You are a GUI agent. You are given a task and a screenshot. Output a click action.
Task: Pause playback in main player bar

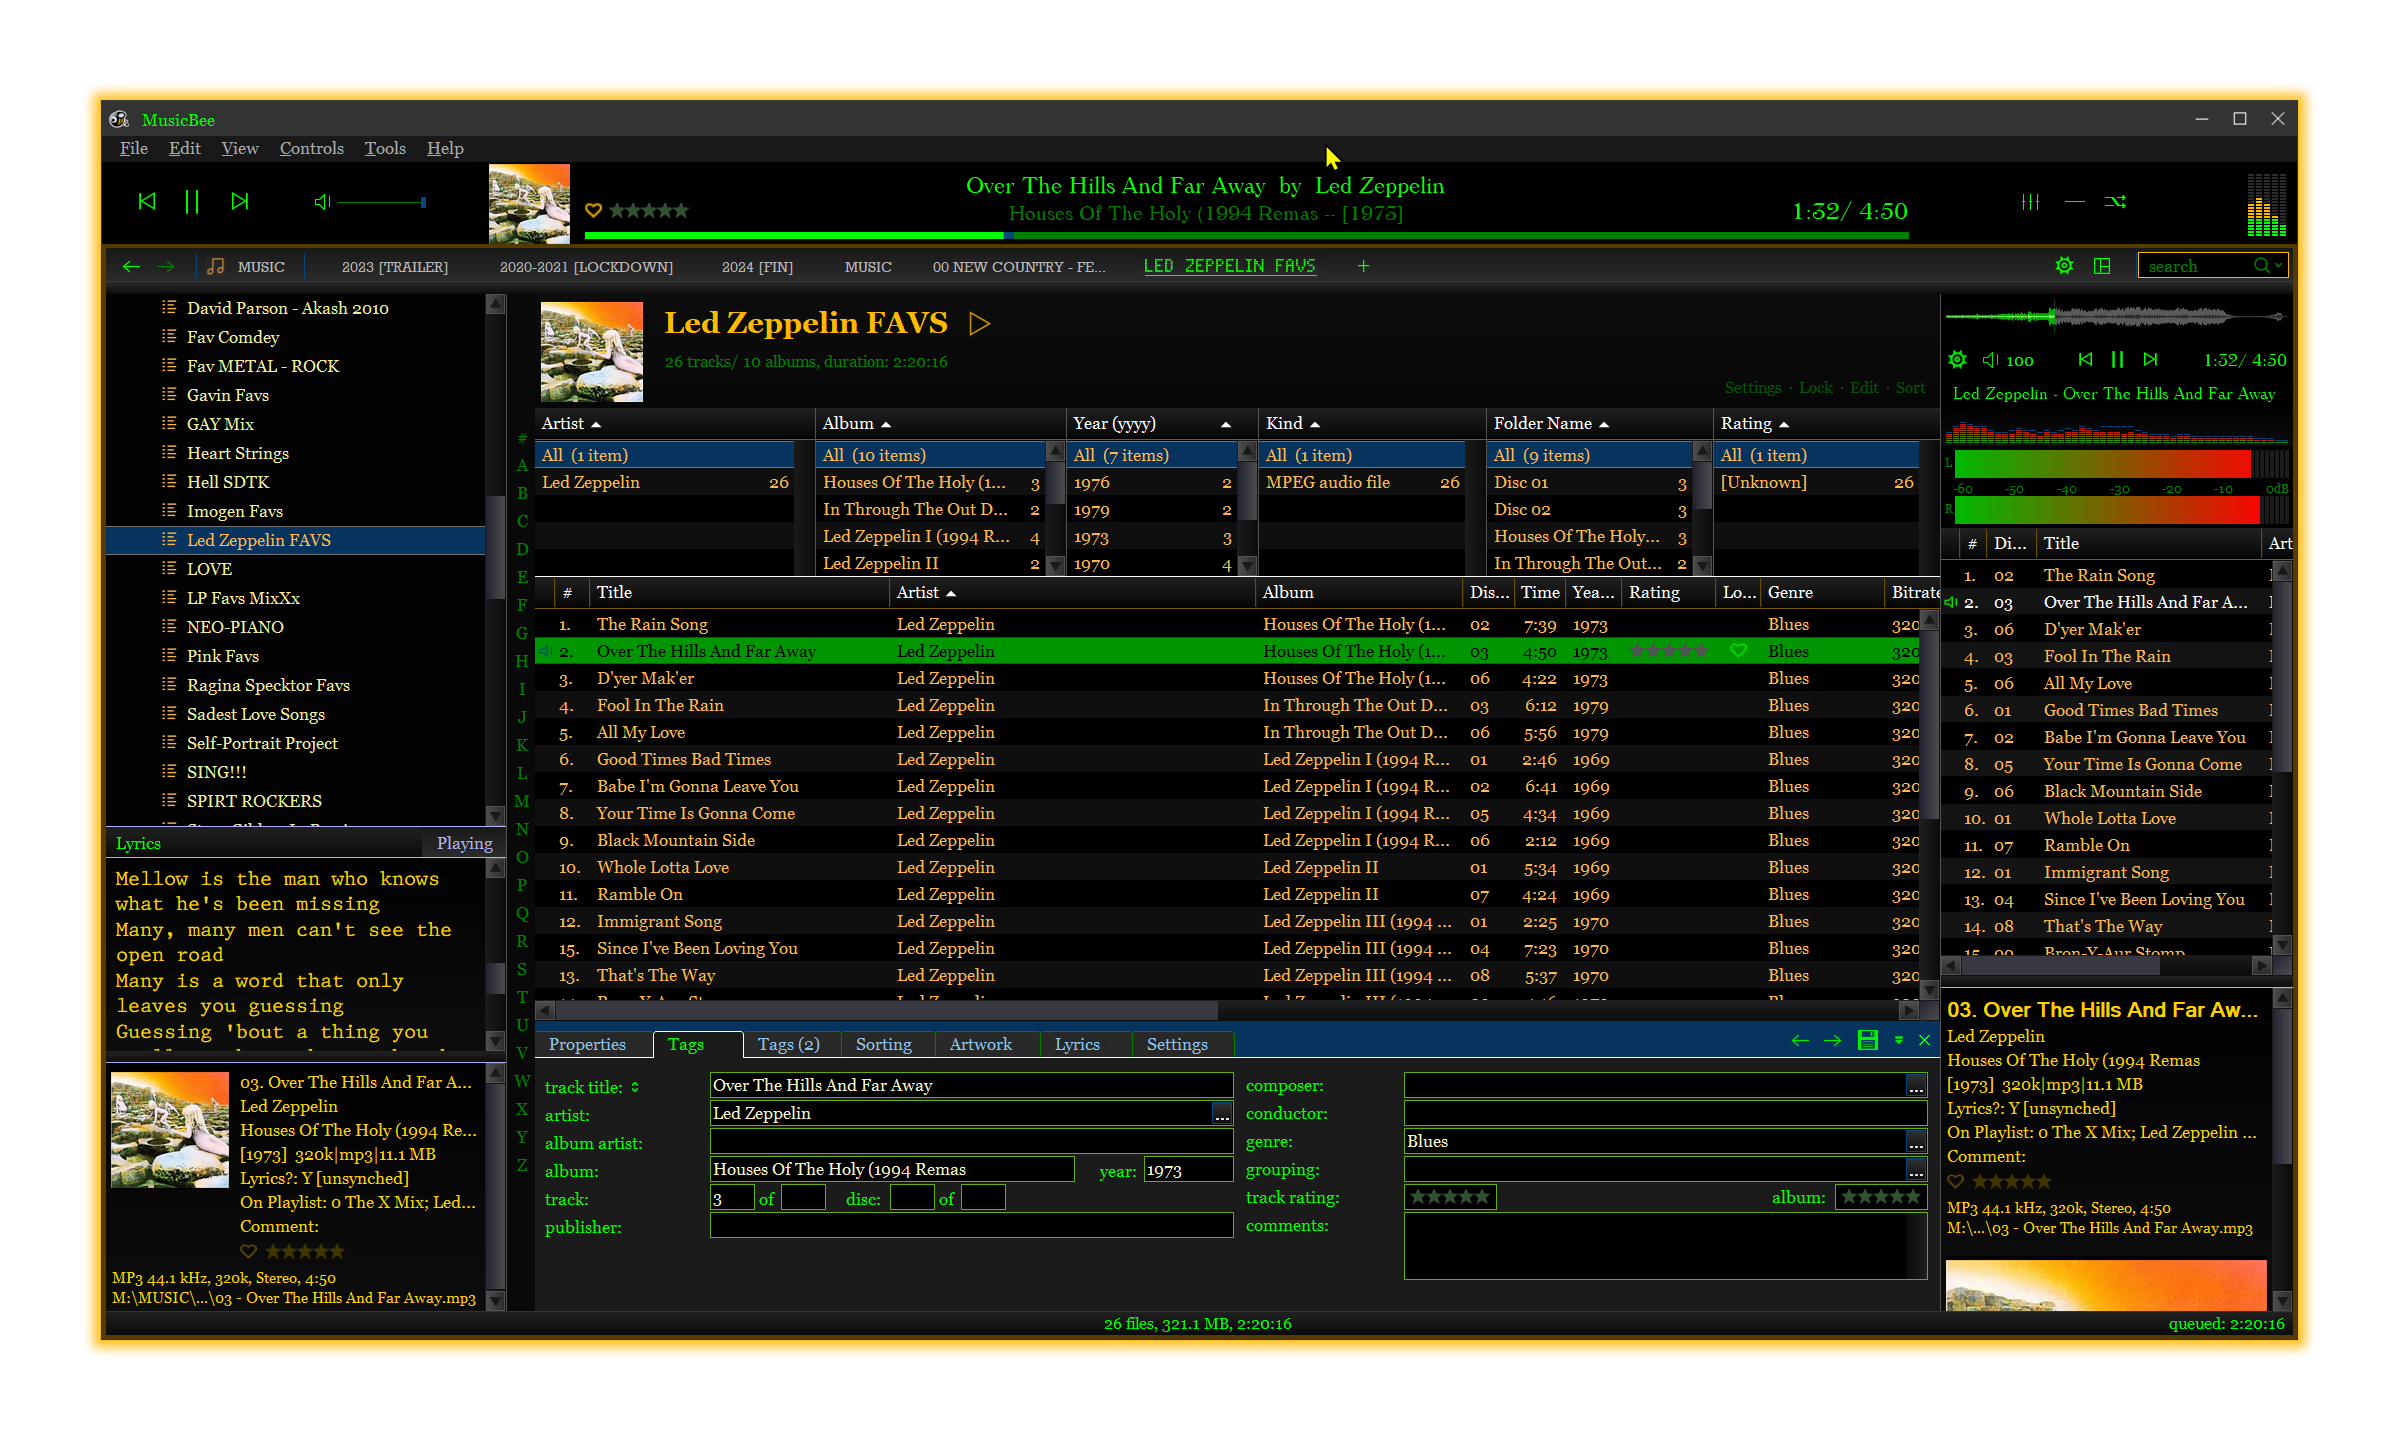click(x=192, y=201)
